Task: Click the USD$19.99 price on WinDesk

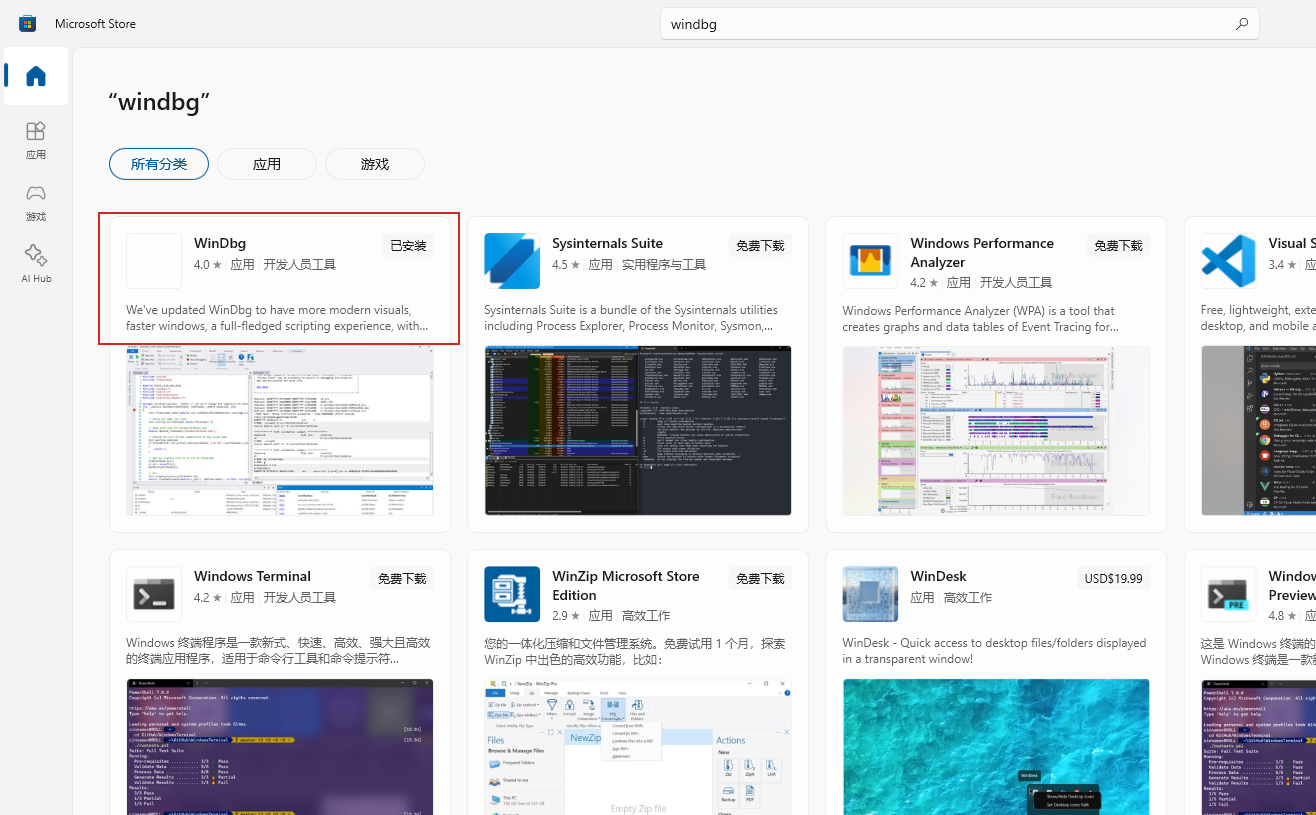Action: pyautogui.click(x=1113, y=579)
